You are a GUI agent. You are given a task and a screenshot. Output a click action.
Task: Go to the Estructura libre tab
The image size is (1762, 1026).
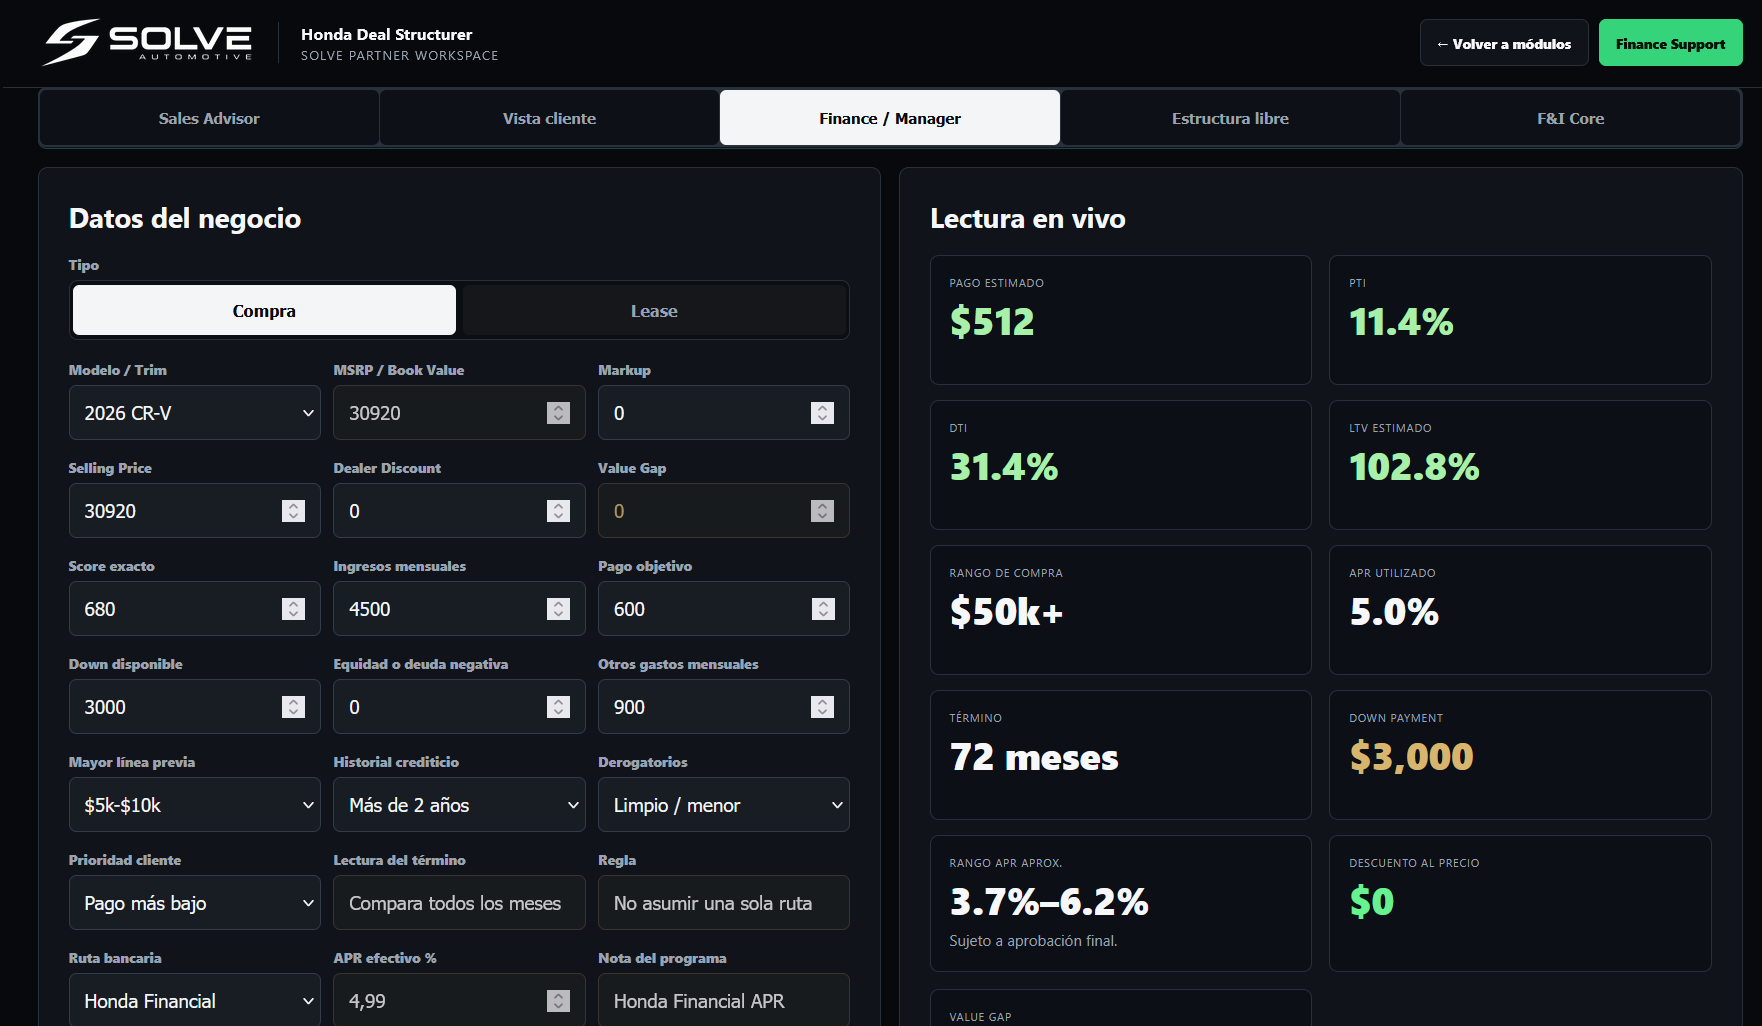coord(1230,118)
